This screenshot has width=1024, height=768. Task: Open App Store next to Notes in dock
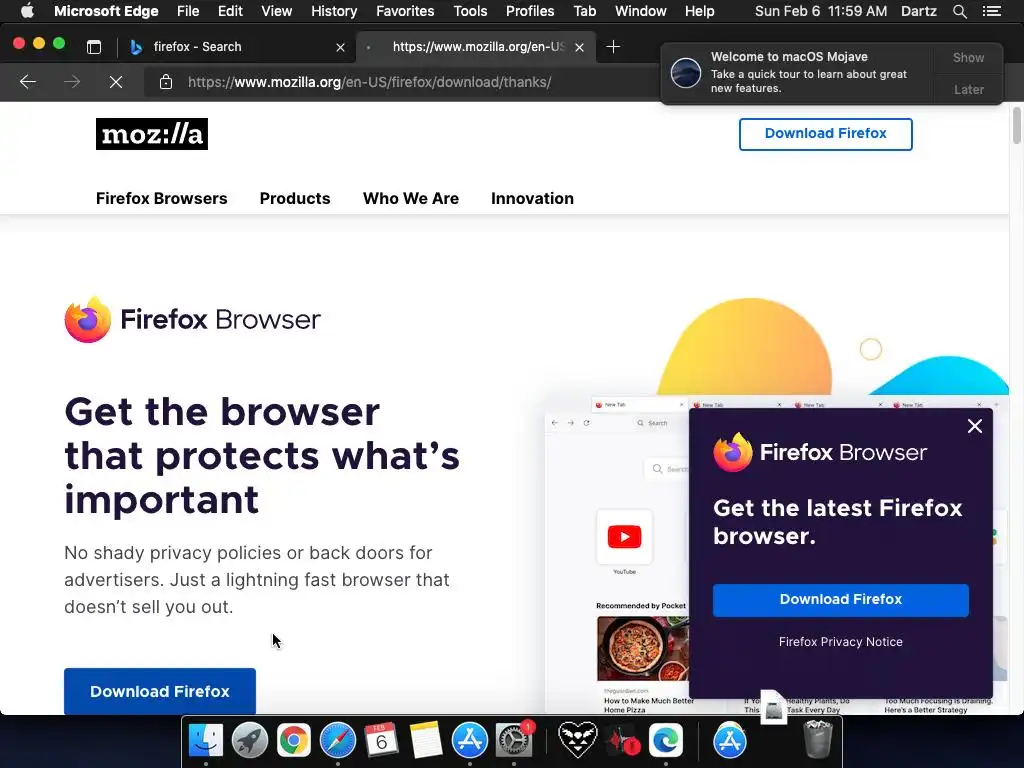470,741
